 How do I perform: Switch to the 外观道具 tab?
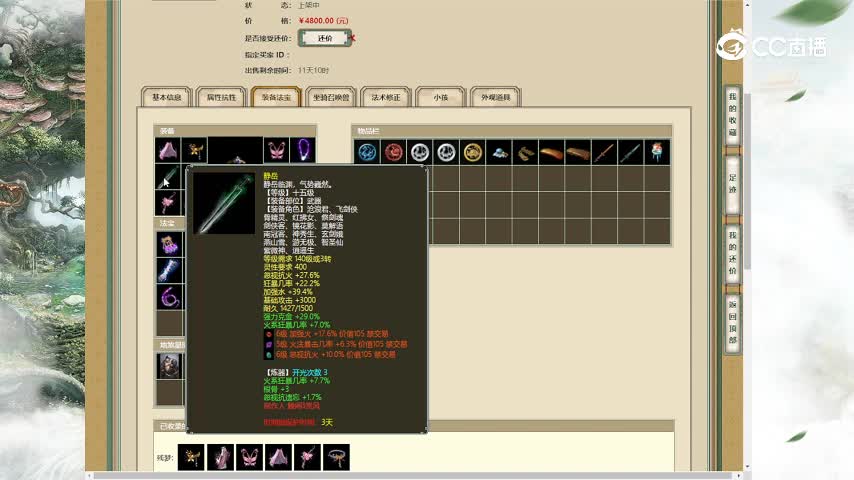(496, 97)
